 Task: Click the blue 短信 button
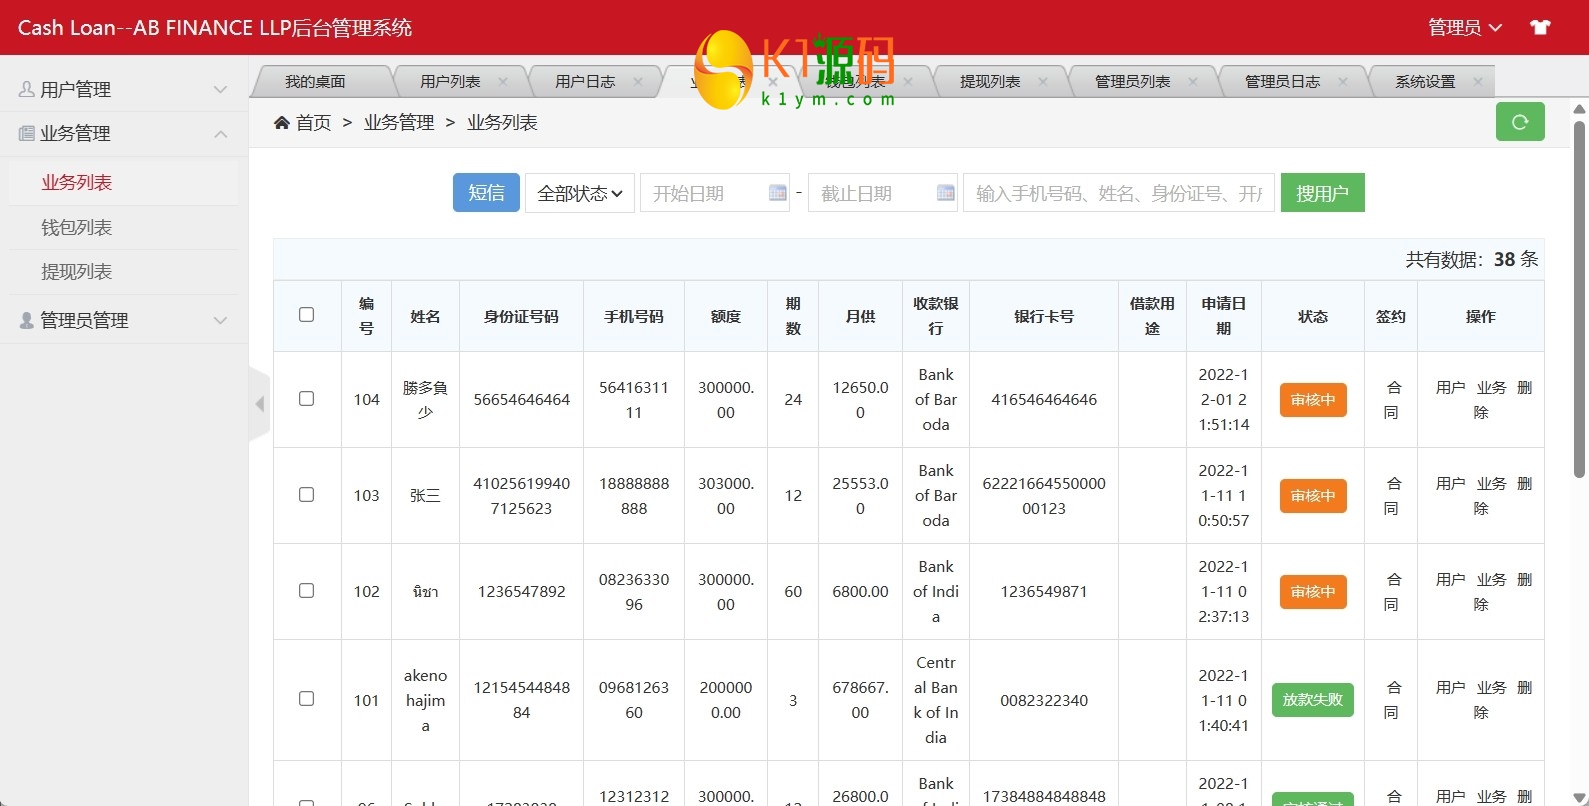(486, 193)
